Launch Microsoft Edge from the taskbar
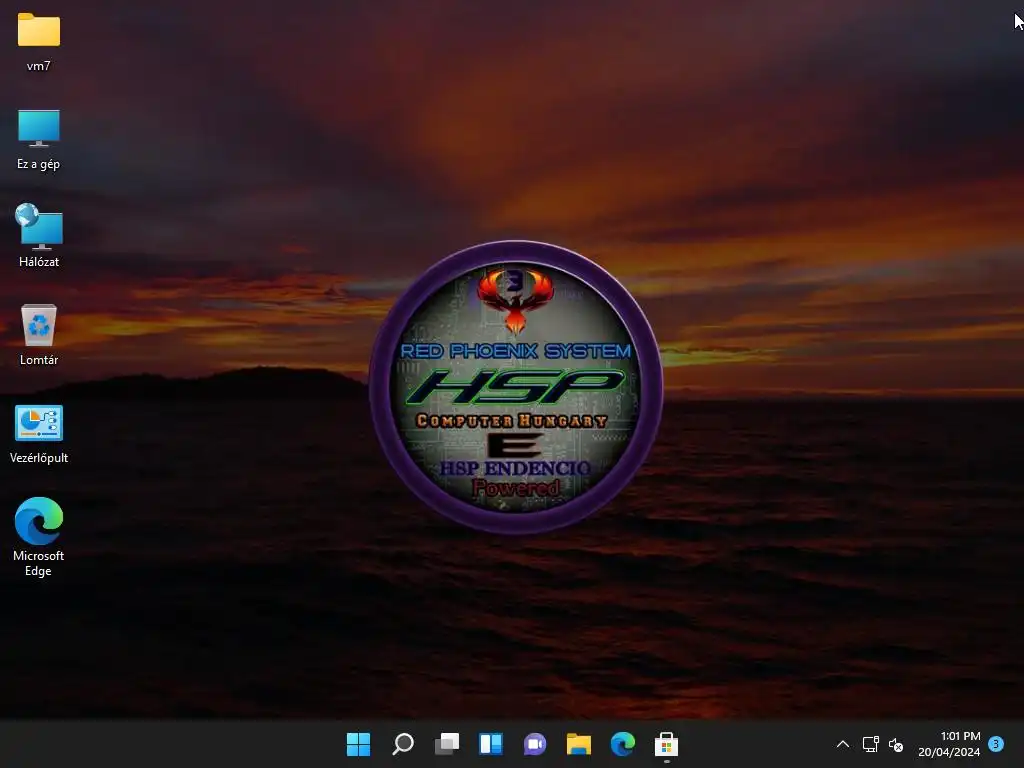Screen dimensions: 1024x768 coord(623,744)
